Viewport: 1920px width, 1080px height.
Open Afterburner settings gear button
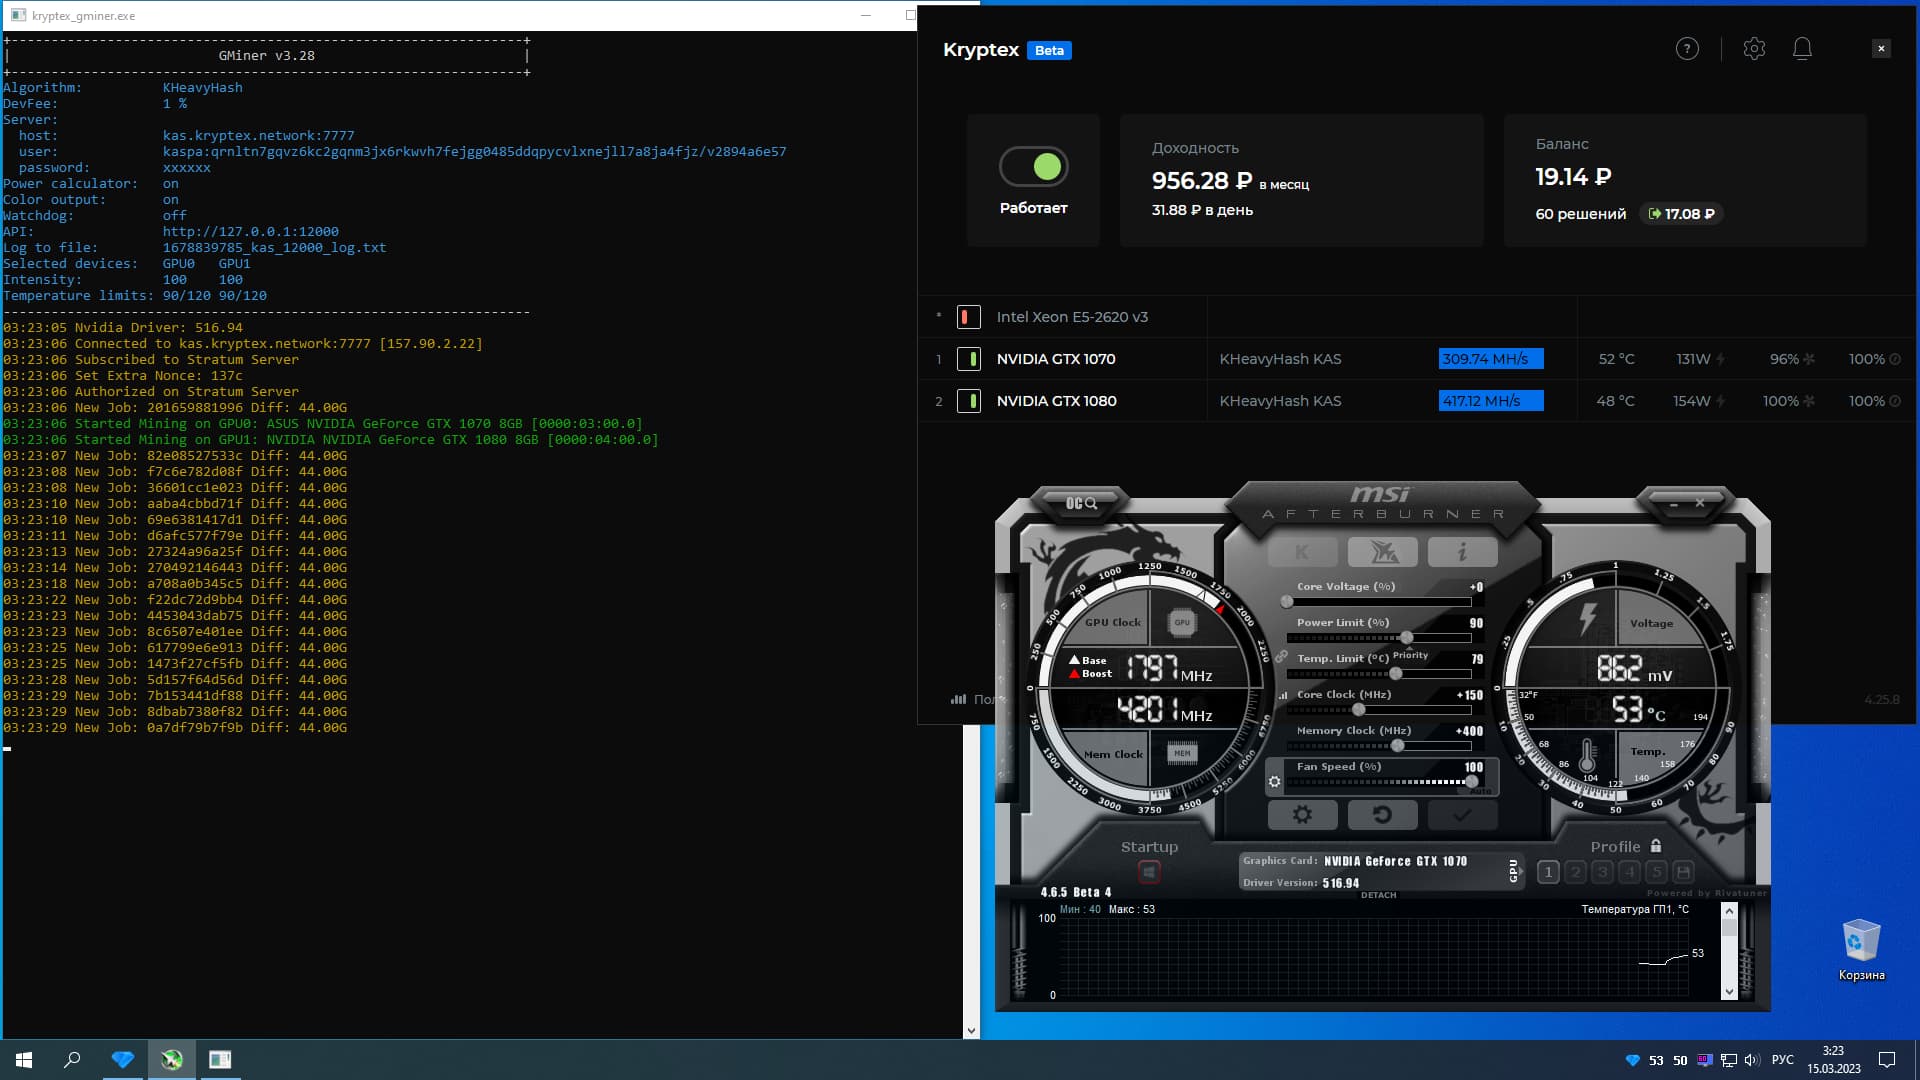point(1302,815)
